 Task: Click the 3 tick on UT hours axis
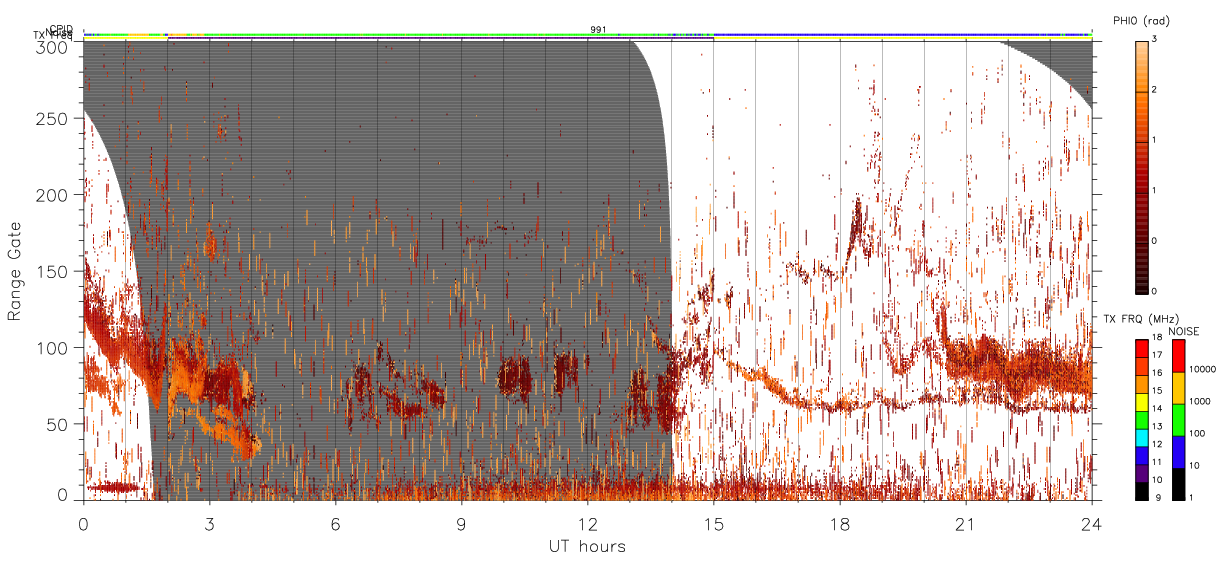[209, 524]
